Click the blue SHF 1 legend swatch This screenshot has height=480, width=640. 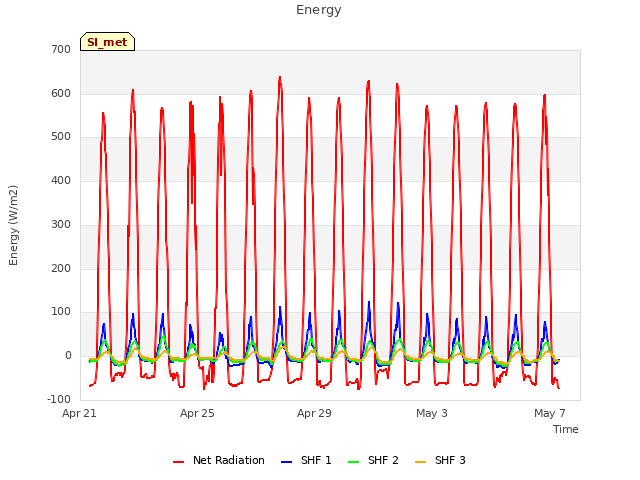287,462
